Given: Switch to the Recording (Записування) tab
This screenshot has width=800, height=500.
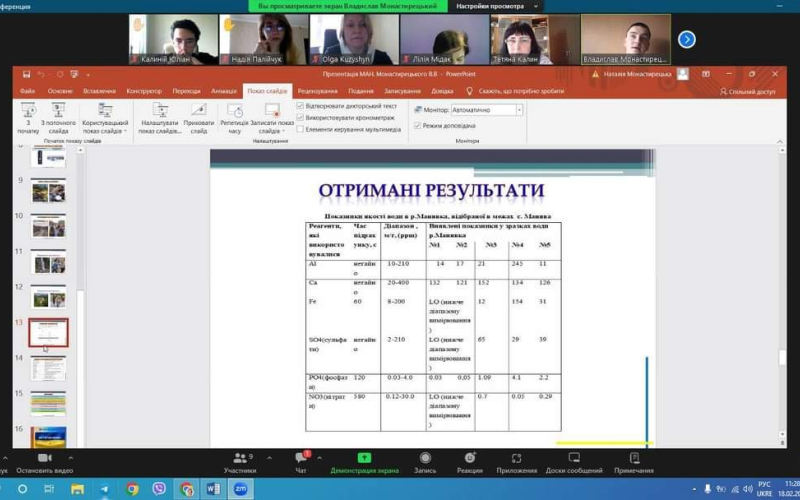Looking at the screenshot, I should point(403,91).
